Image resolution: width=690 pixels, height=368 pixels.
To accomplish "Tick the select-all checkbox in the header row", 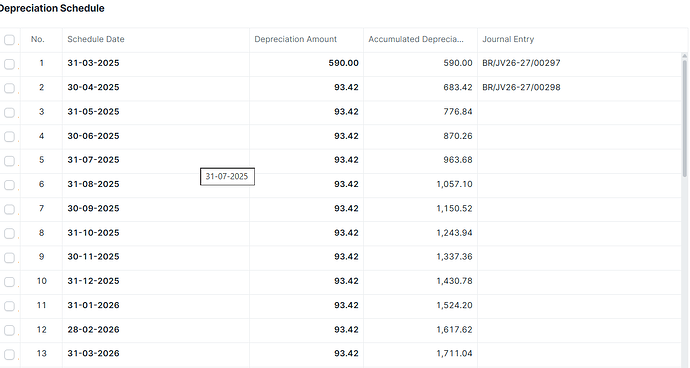I will (x=9, y=40).
